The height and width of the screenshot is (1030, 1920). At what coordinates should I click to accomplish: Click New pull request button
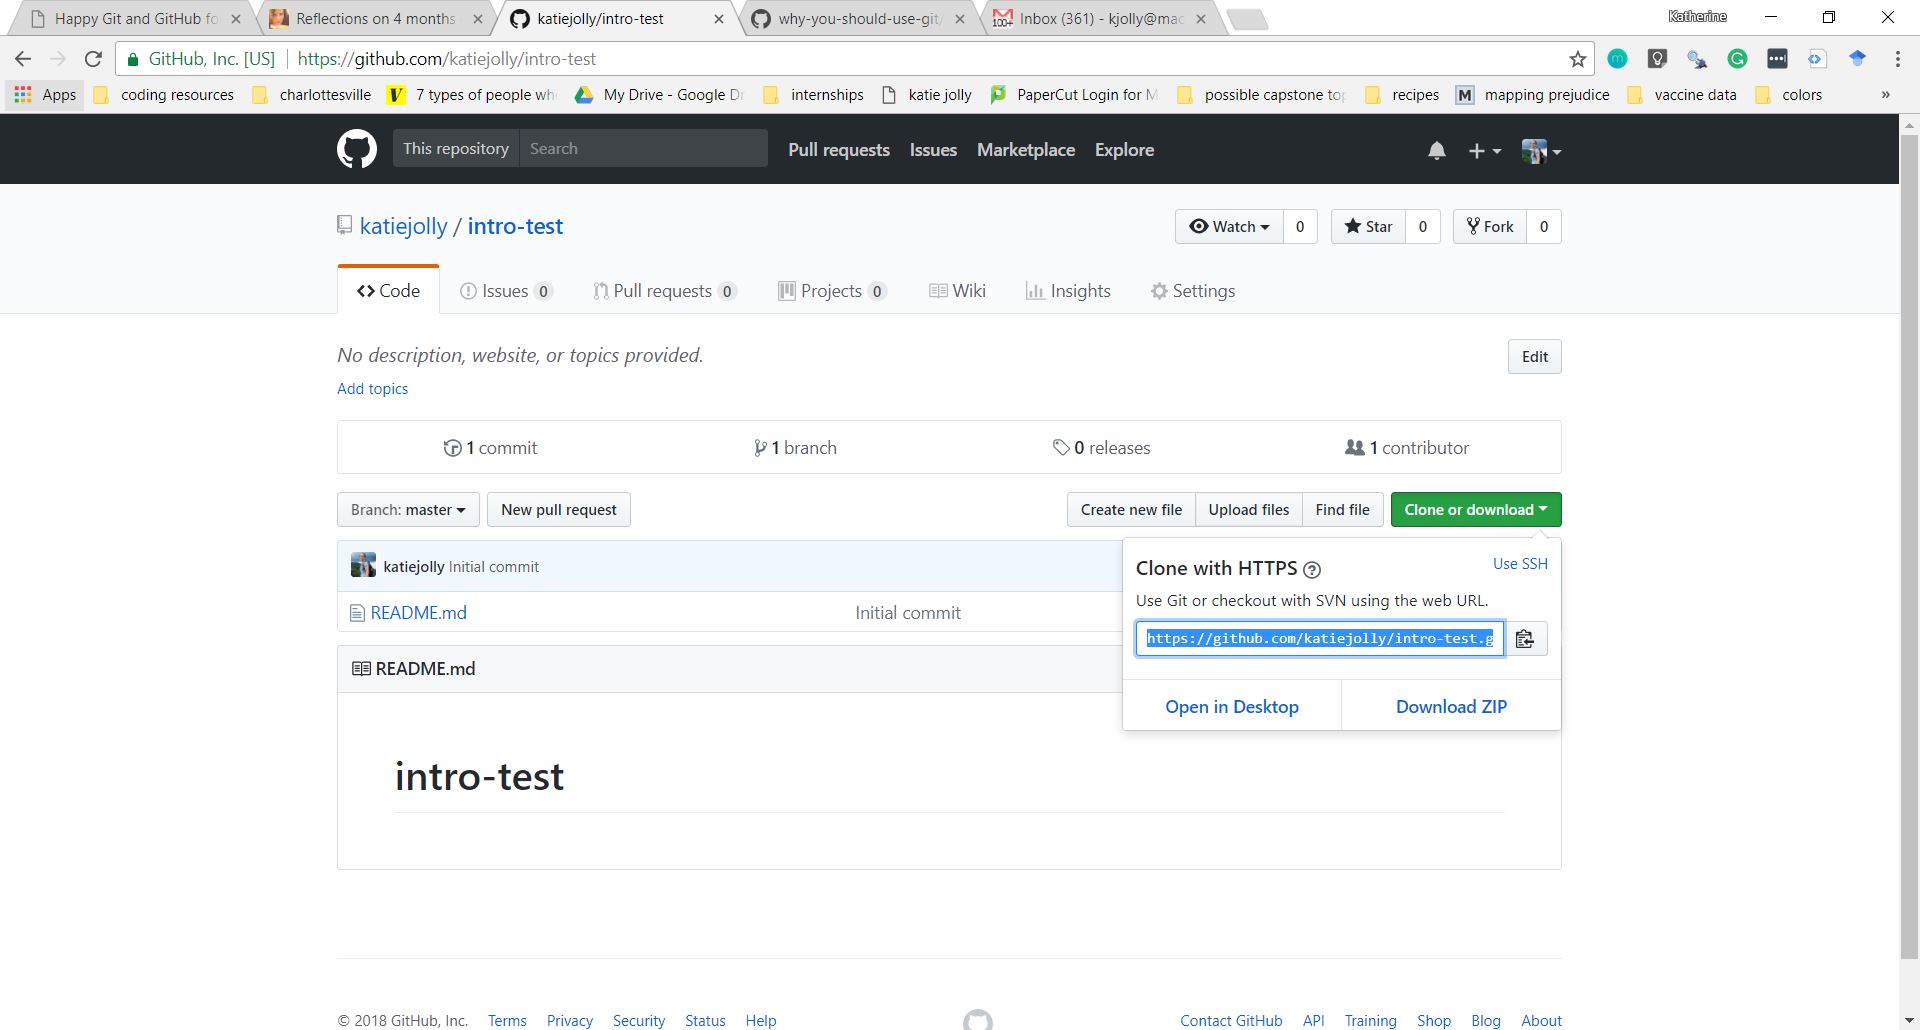tap(559, 510)
